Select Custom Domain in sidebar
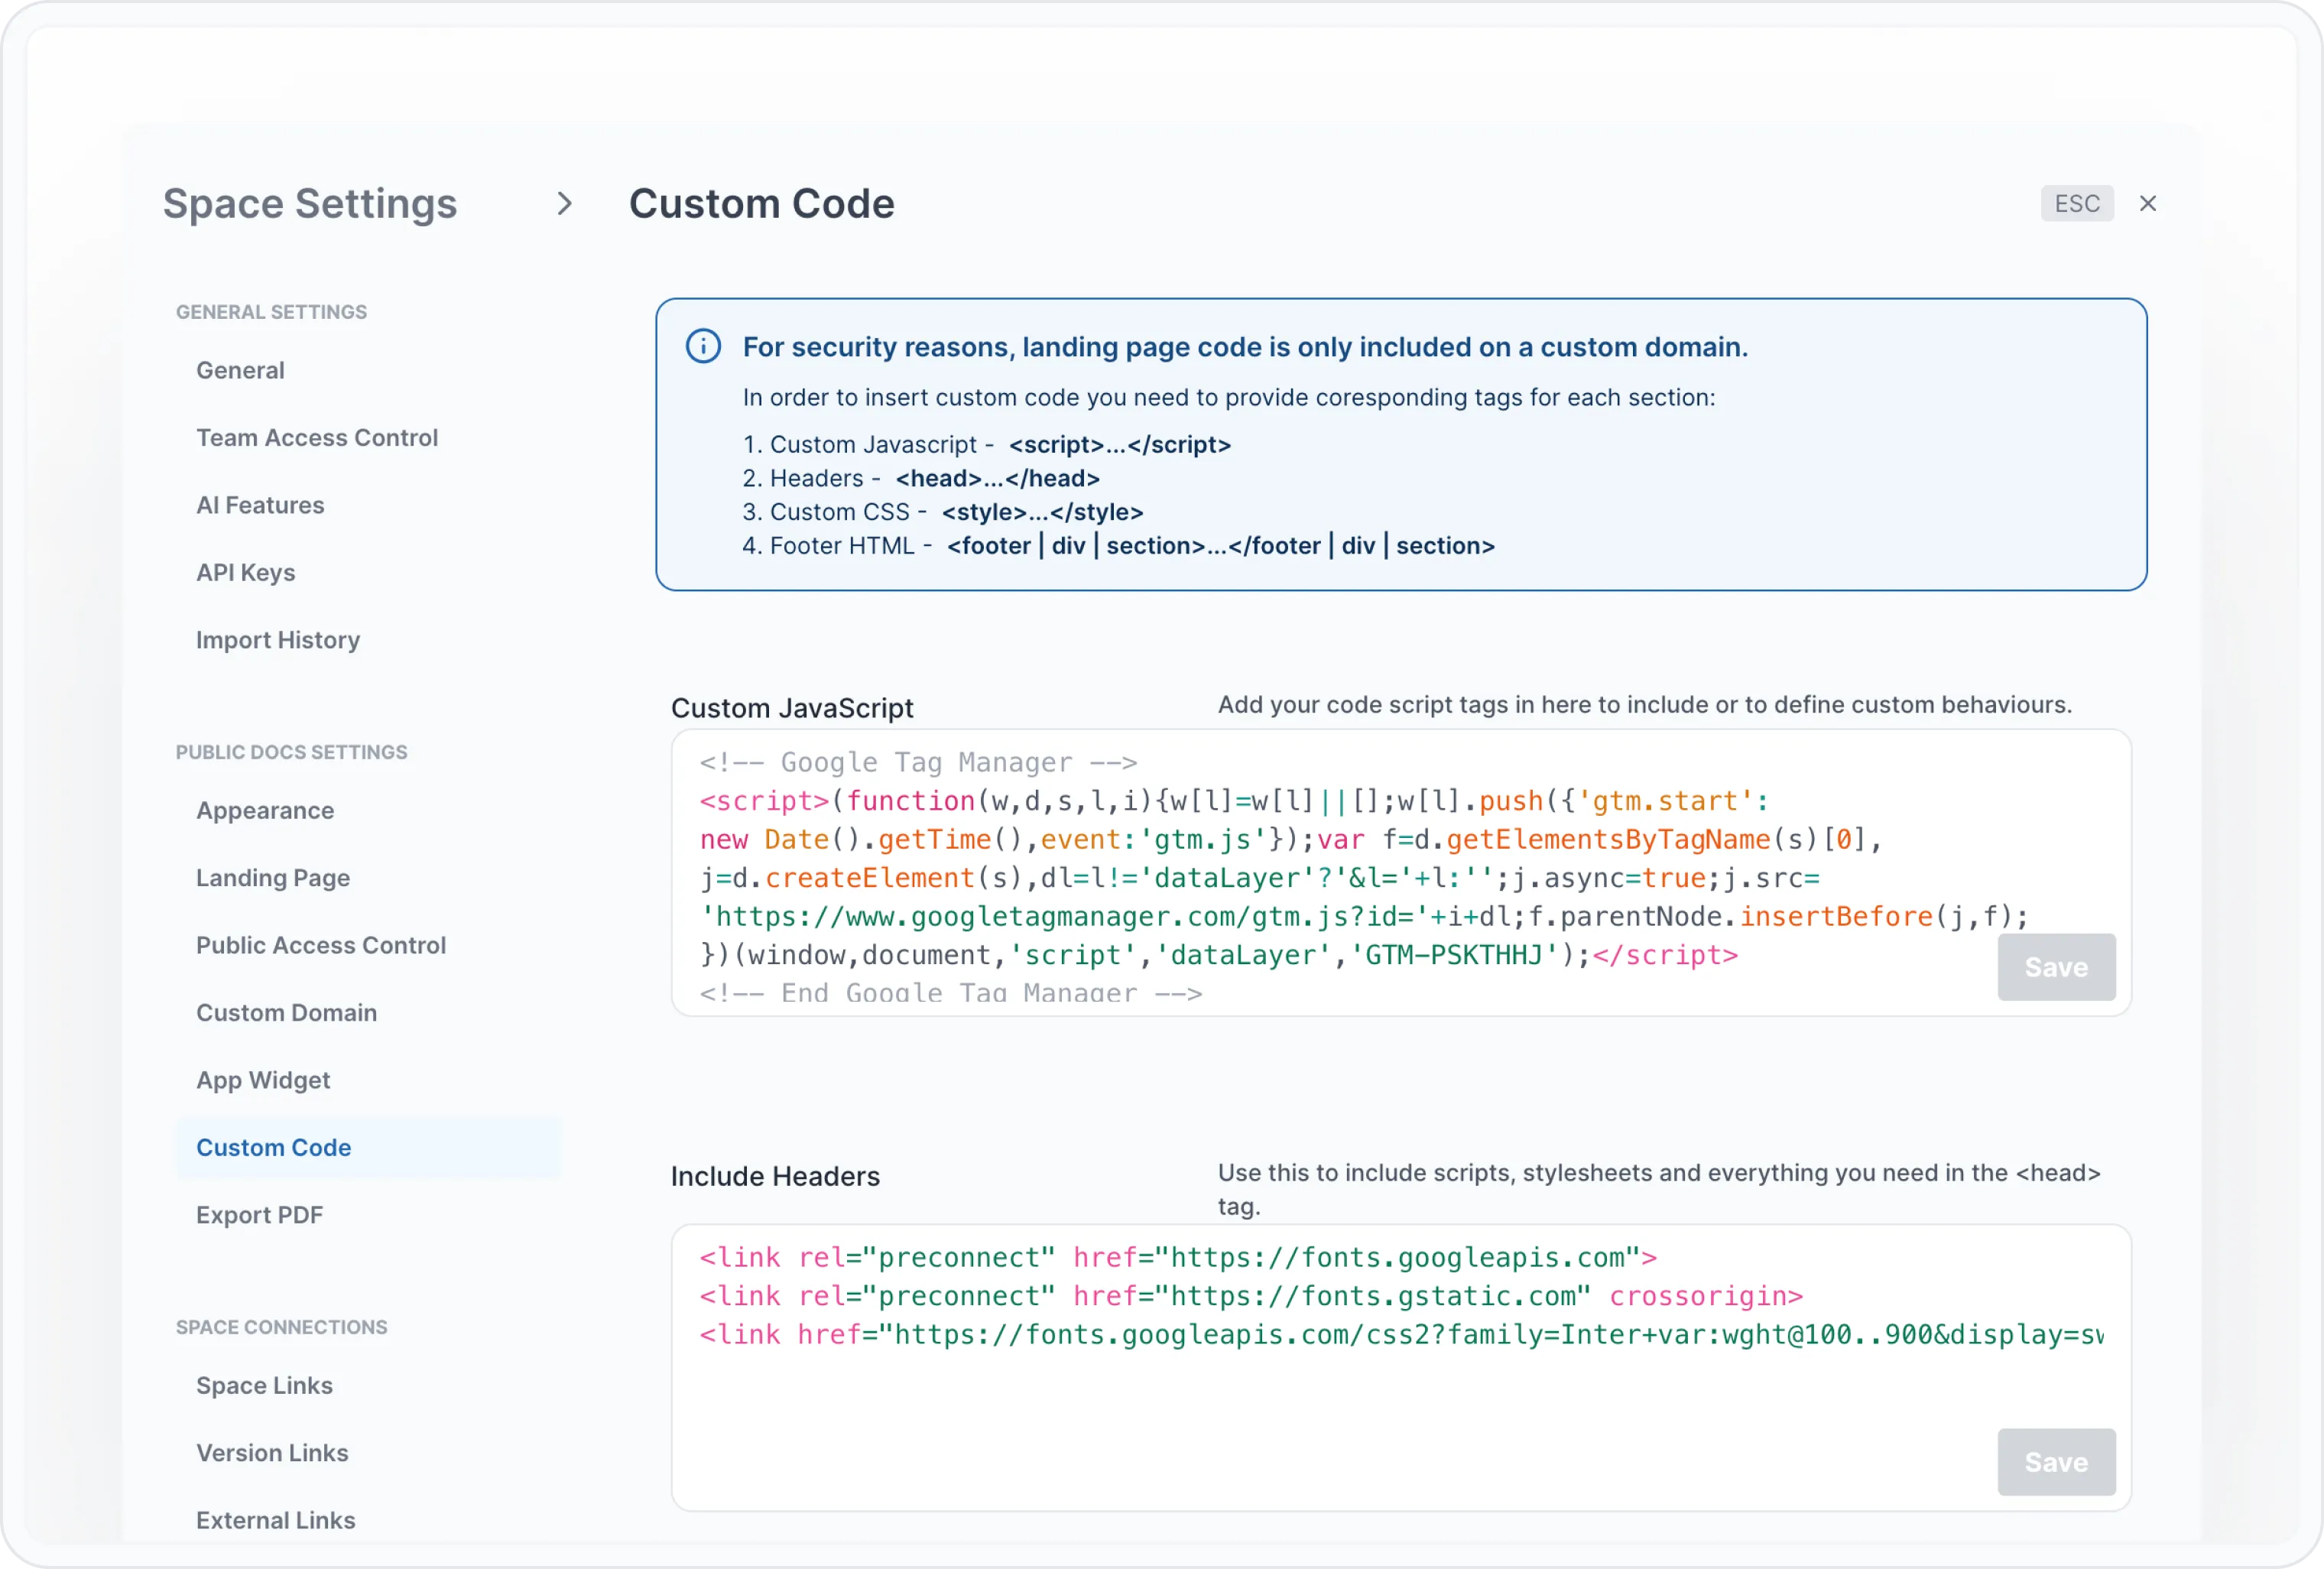 click(x=287, y=1013)
